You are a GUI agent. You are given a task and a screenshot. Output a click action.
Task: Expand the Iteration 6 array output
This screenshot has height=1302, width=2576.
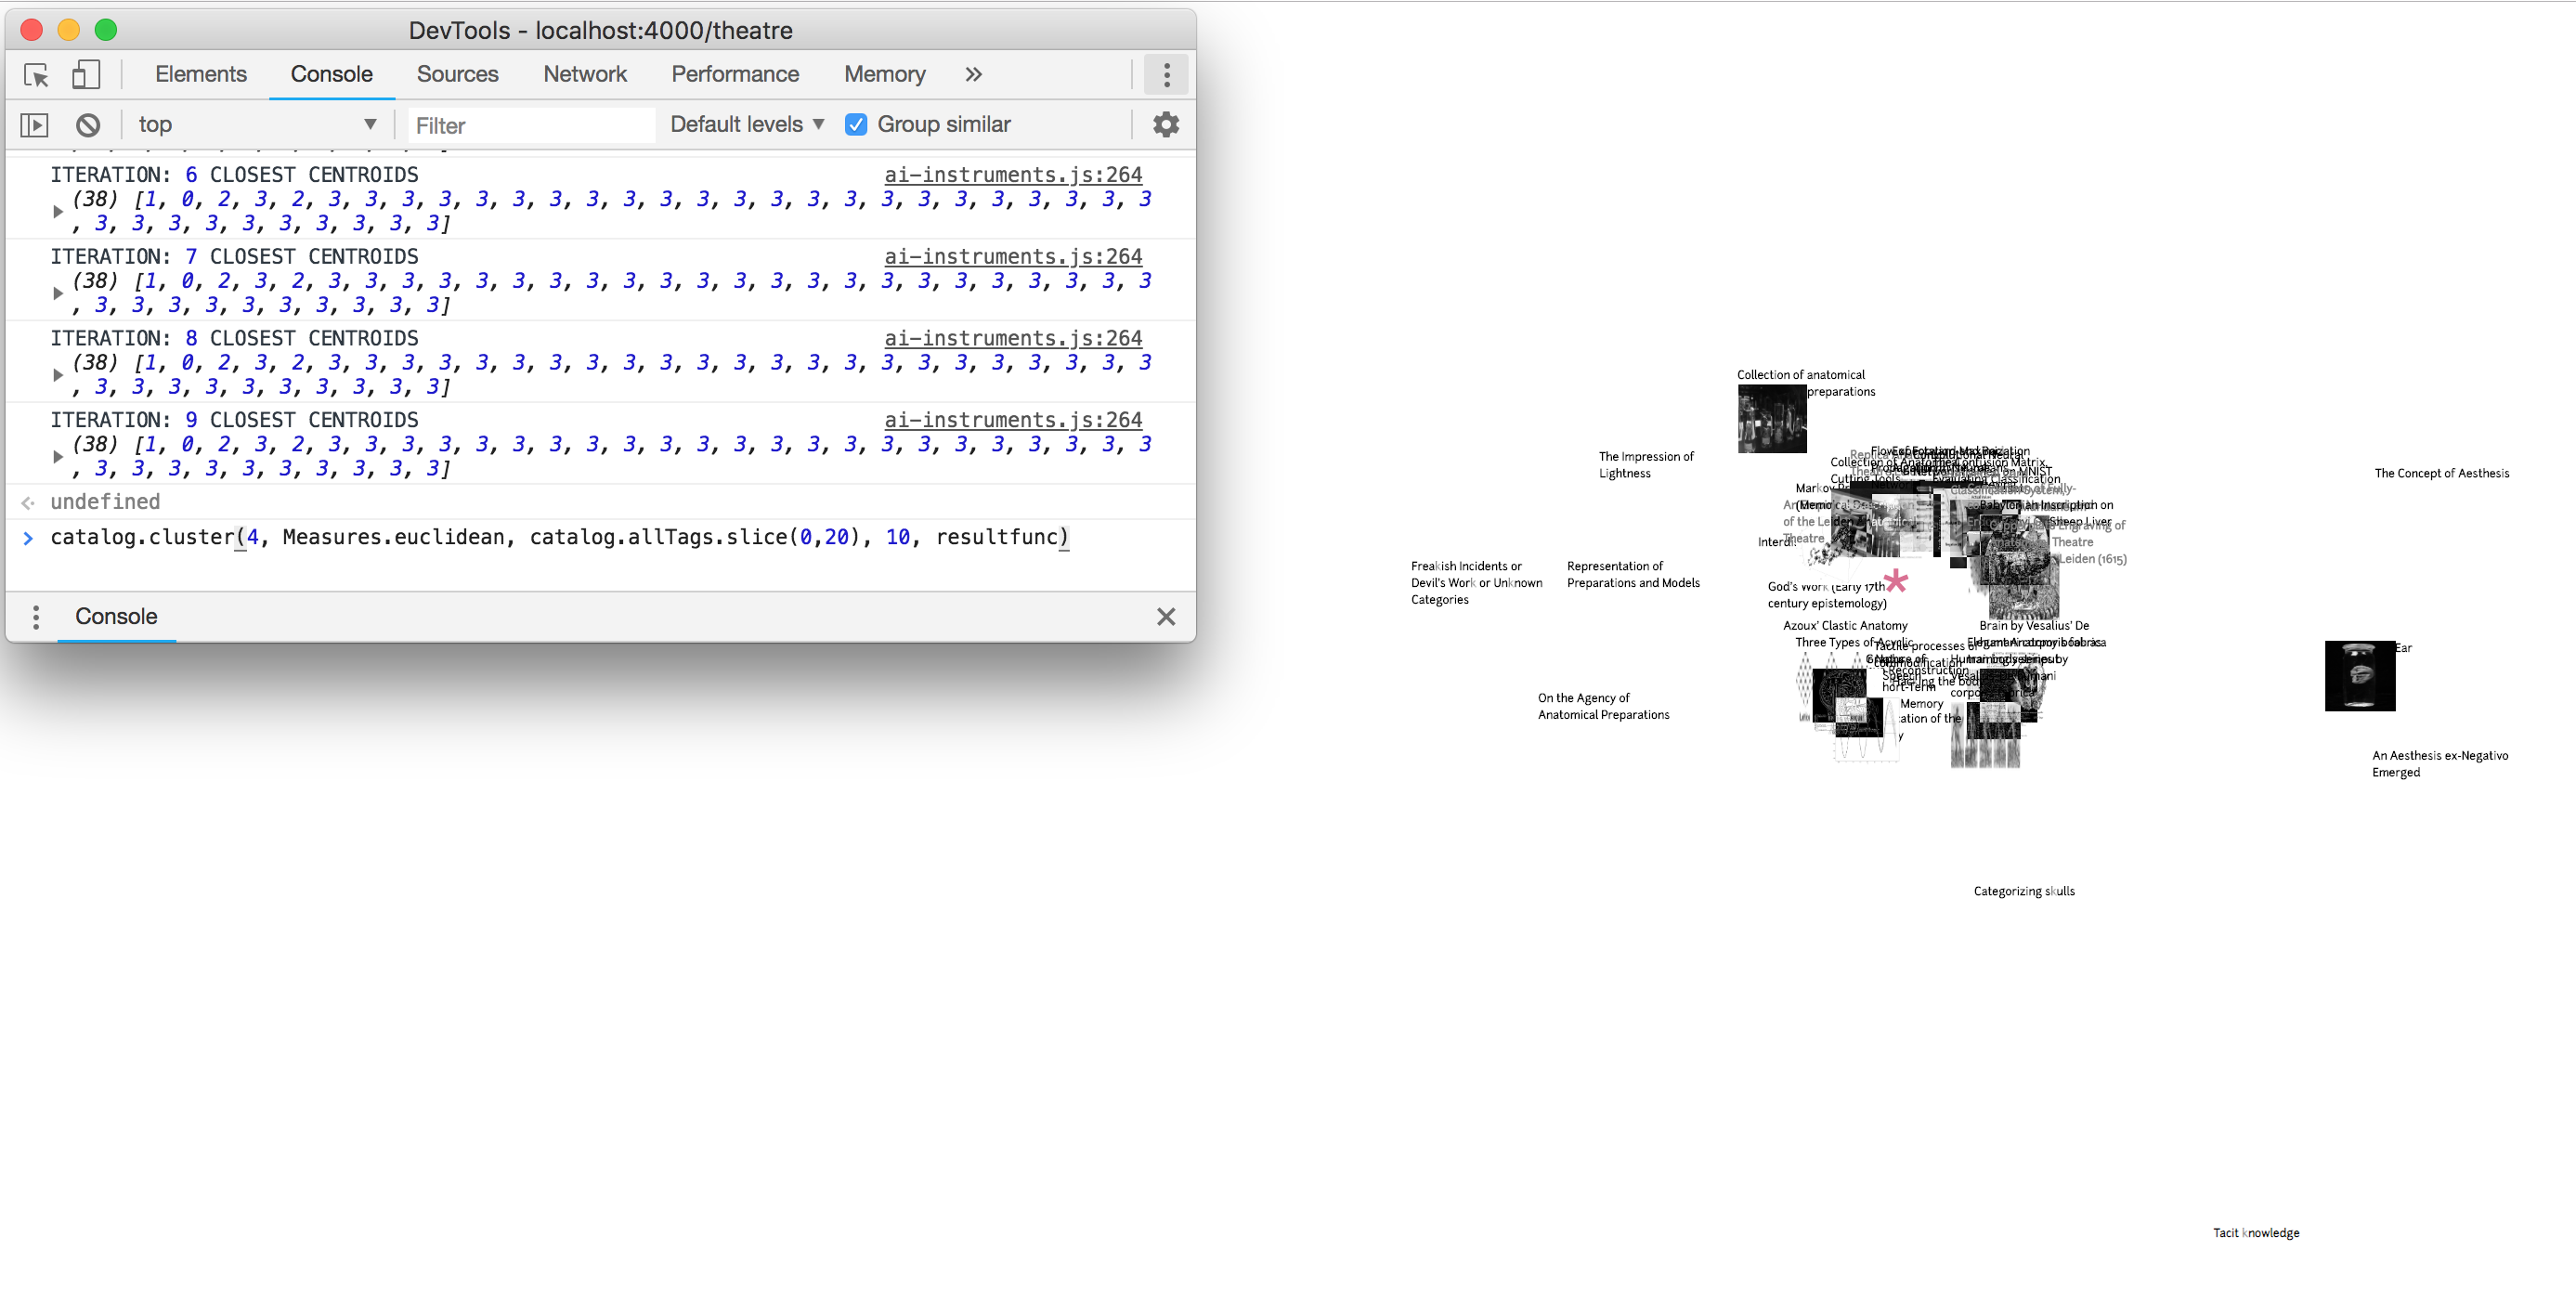click(58, 211)
